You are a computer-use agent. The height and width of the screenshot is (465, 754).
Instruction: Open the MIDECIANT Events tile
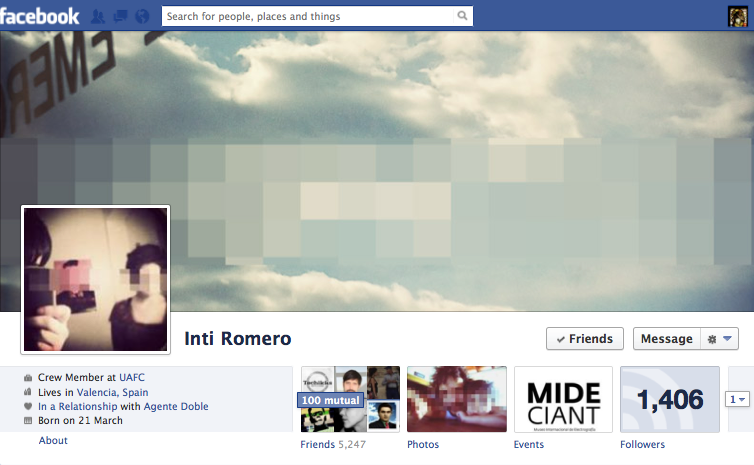pos(563,399)
